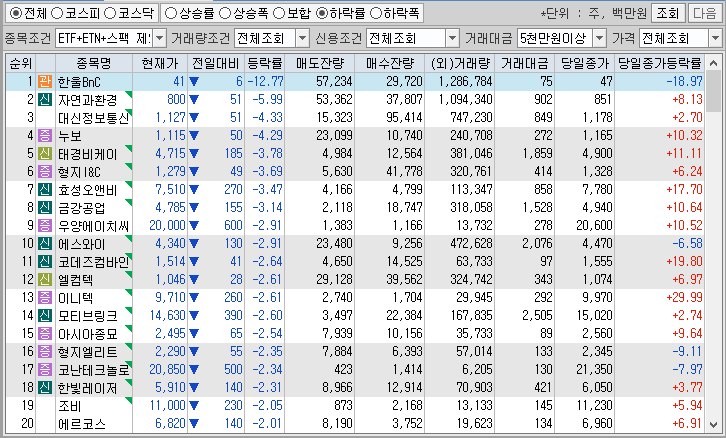The width and height of the screenshot is (726, 438).
Task: Click the 우양에이치씨 price 20,000
Action: [167, 225]
